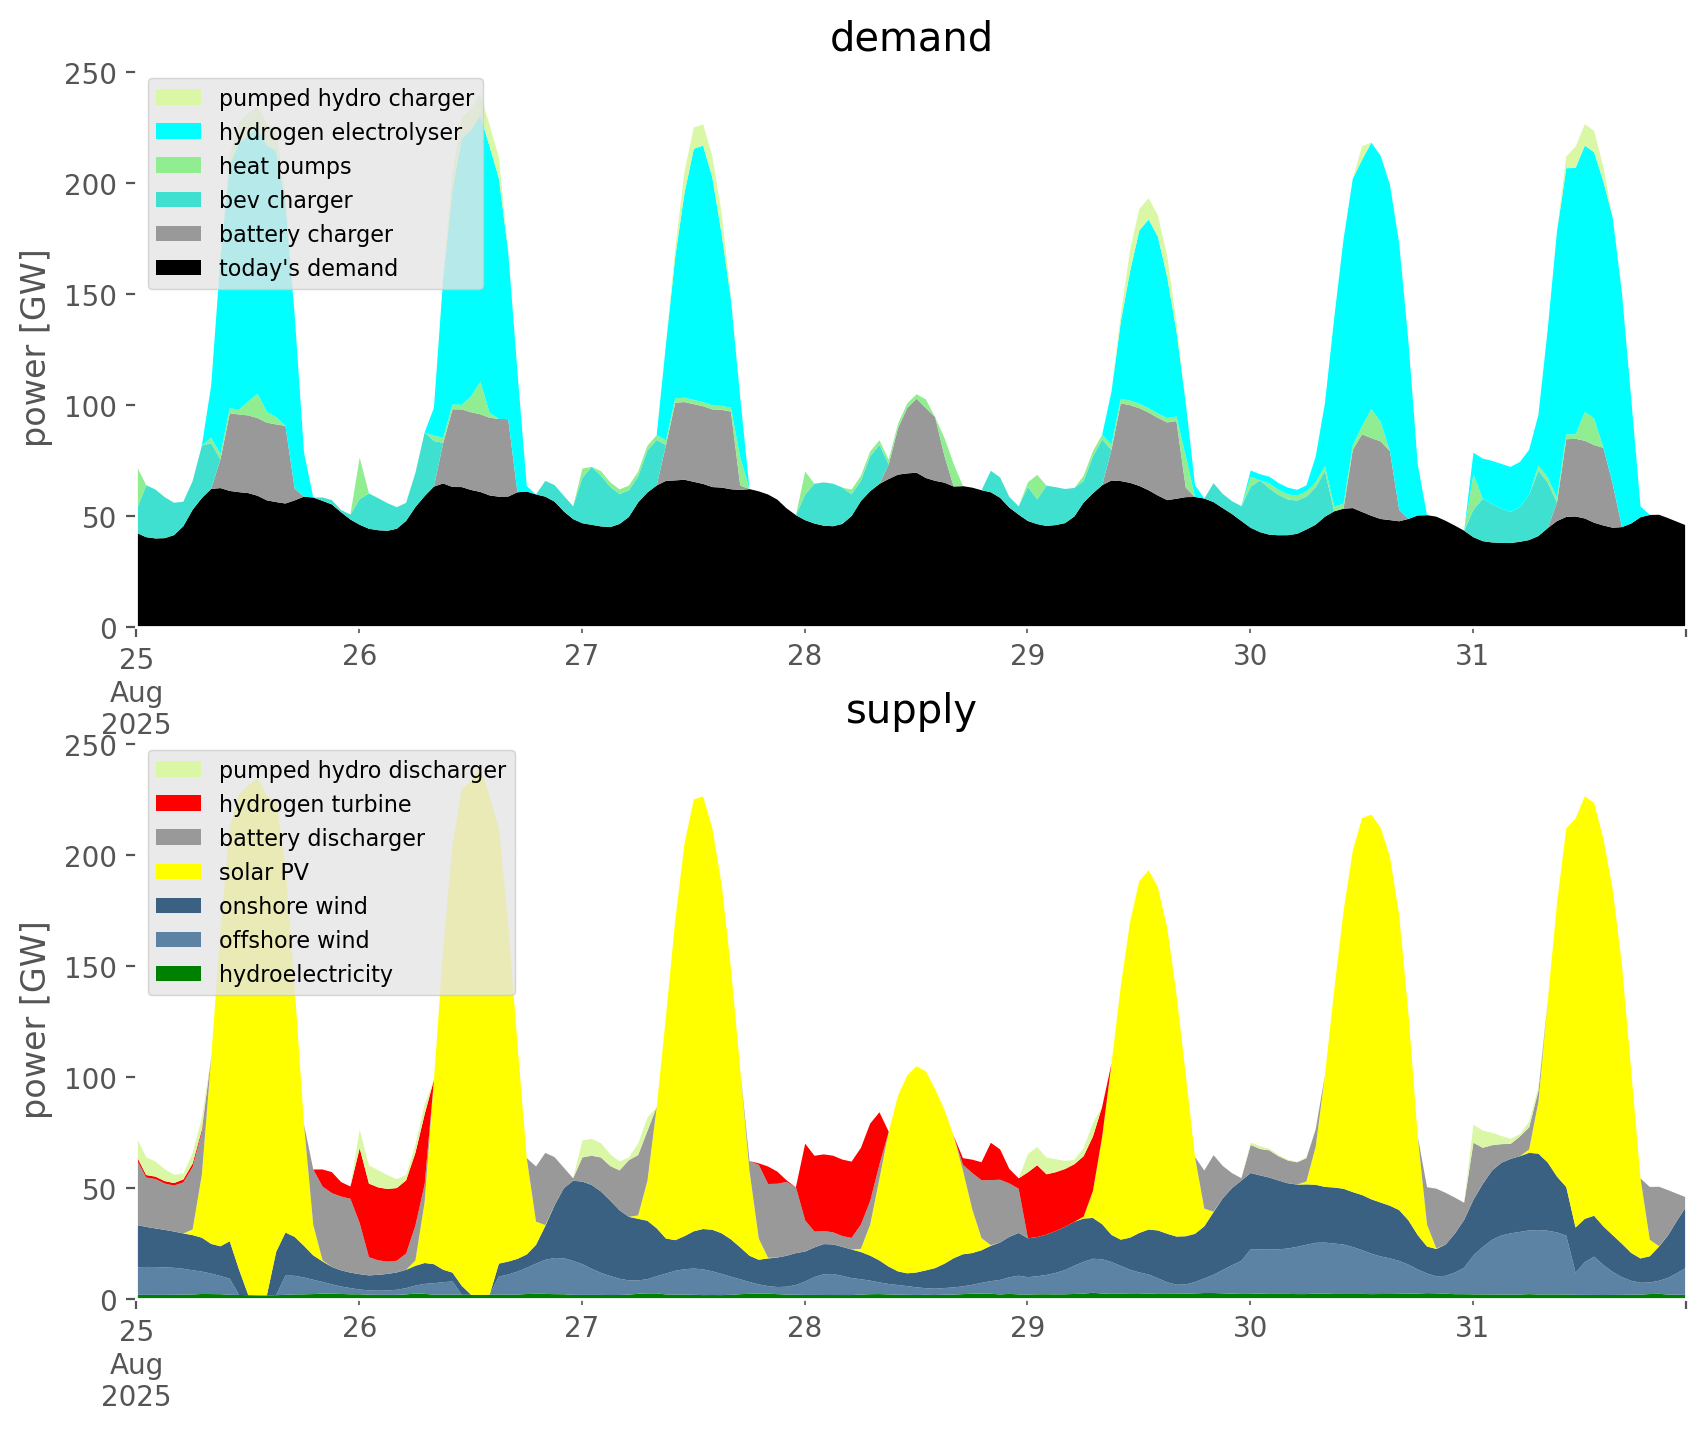The image size is (1706, 1431).
Task: Select the battery discharger legend label
Action: tap(321, 838)
